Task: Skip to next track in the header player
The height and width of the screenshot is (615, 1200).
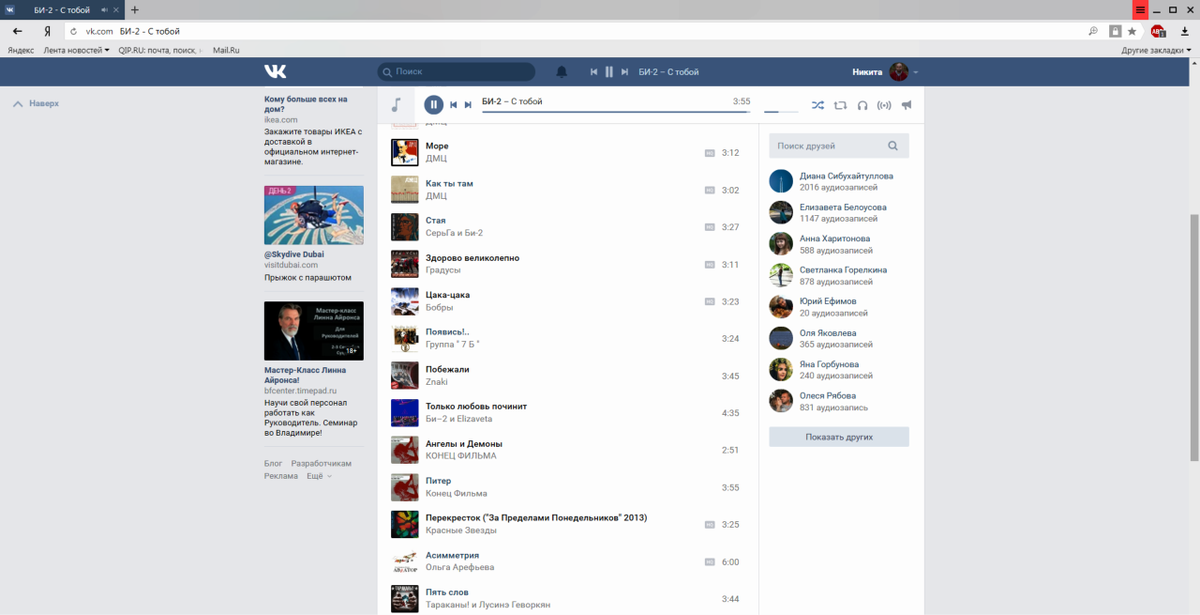Action: coord(625,72)
